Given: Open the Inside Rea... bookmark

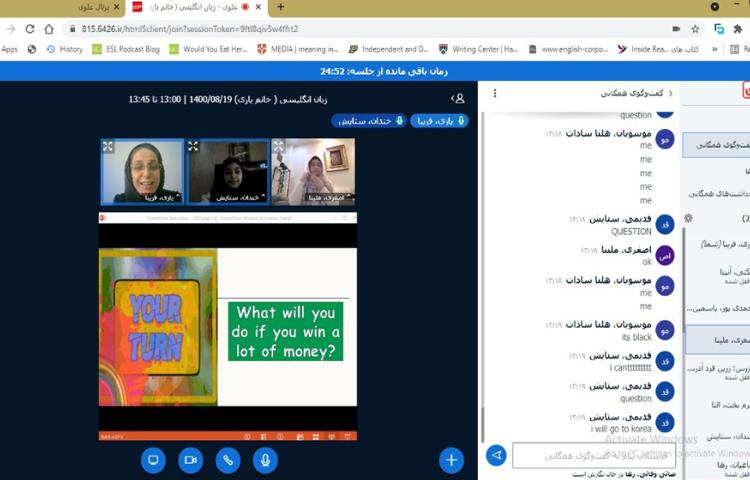Looking at the screenshot, I should [658, 49].
